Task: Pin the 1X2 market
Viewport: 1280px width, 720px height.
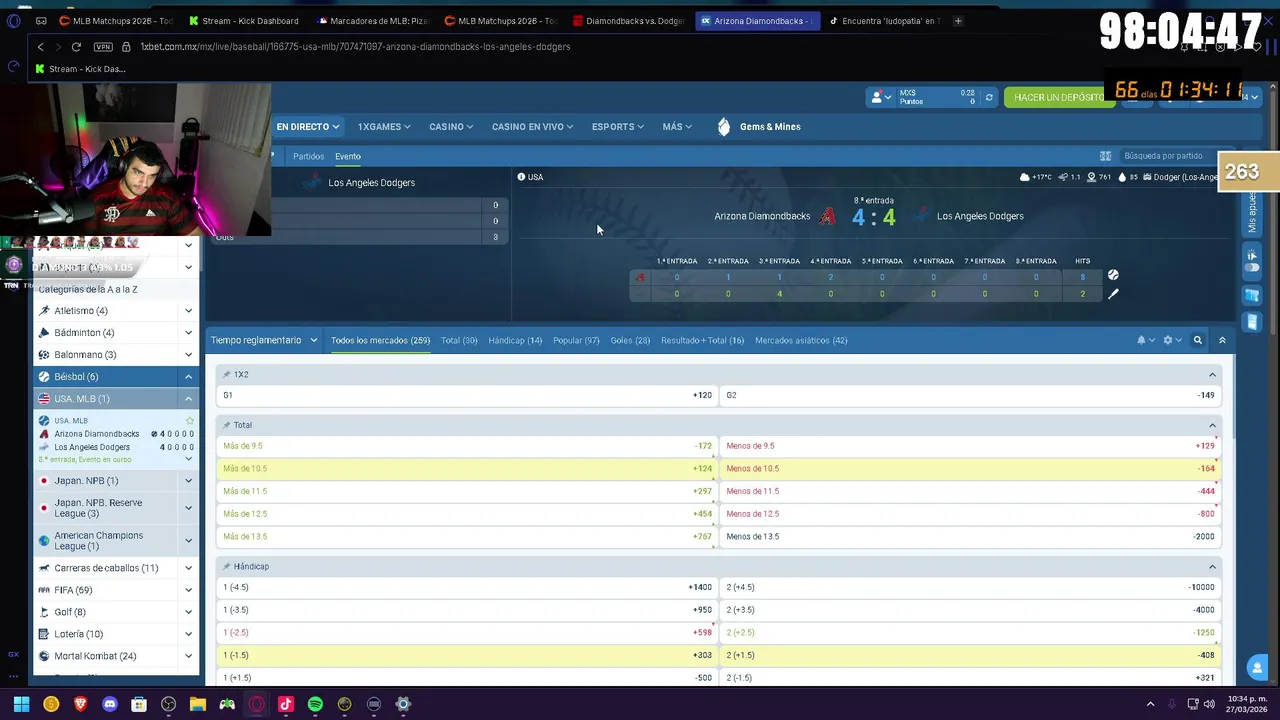Action: coord(227,374)
